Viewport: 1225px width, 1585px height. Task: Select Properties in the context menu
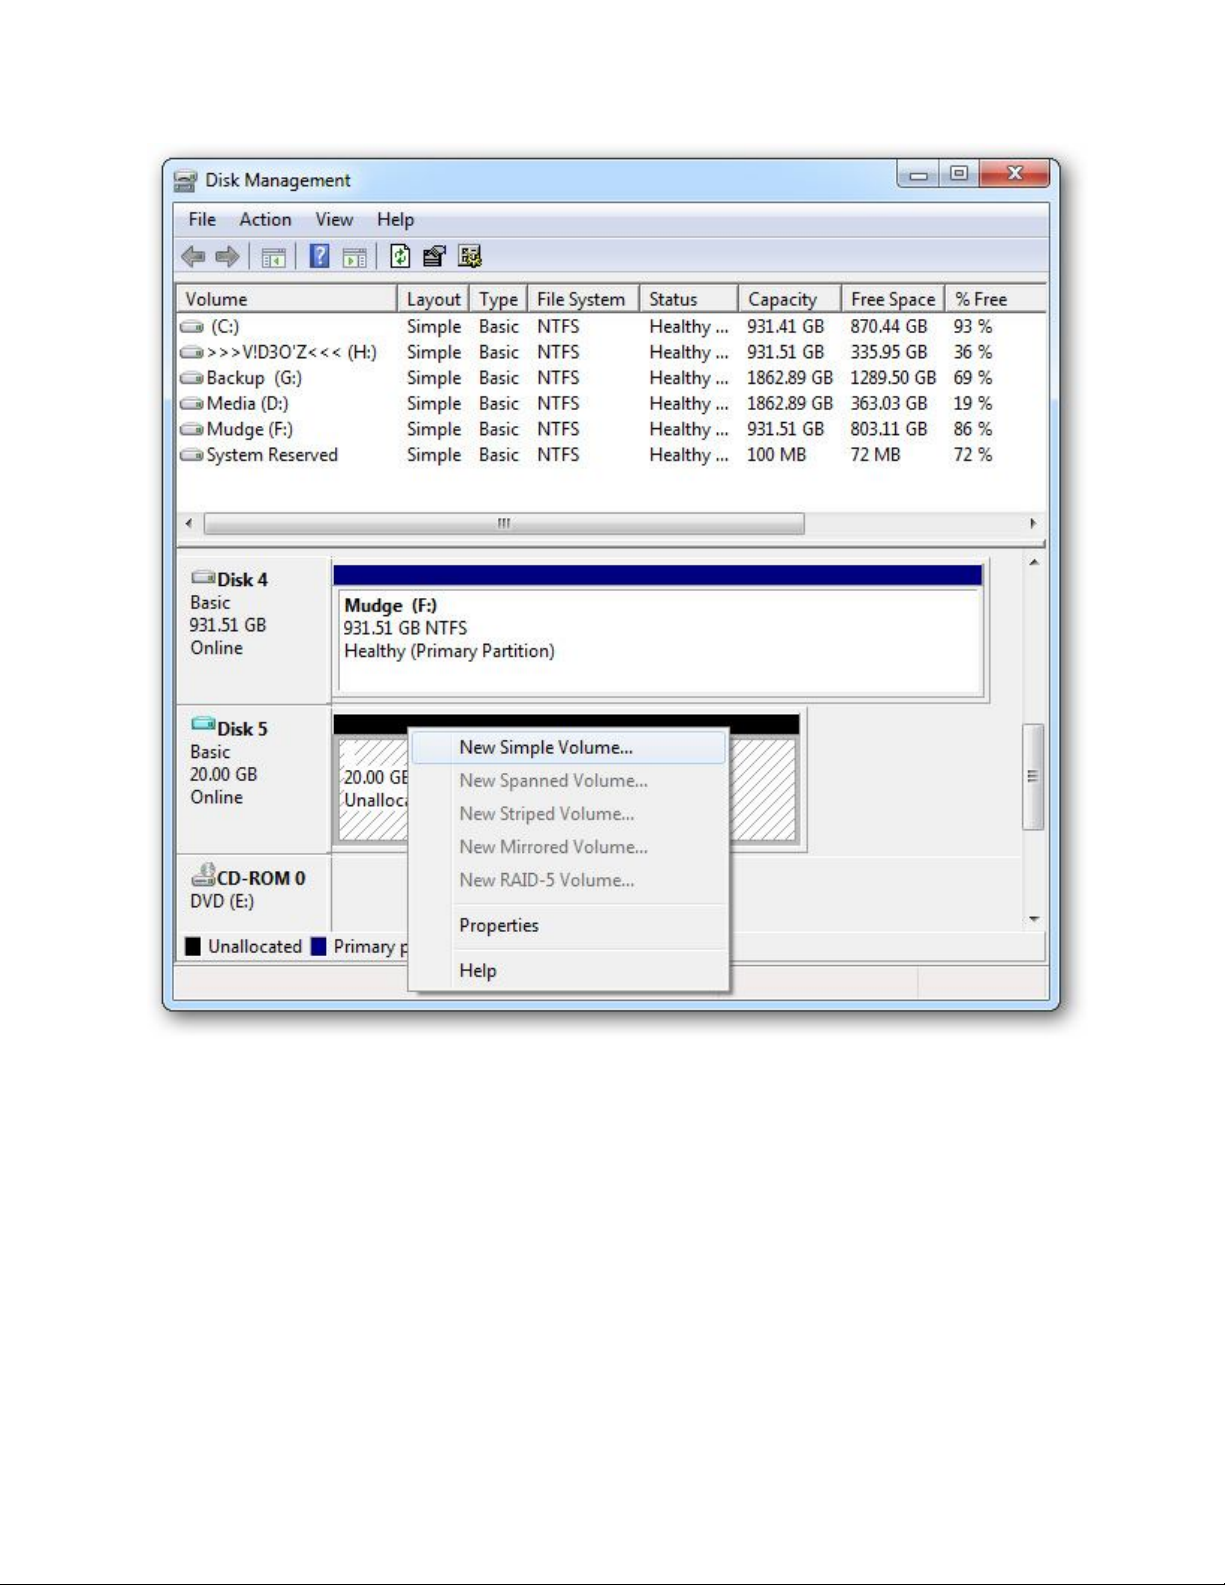[x=499, y=926]
